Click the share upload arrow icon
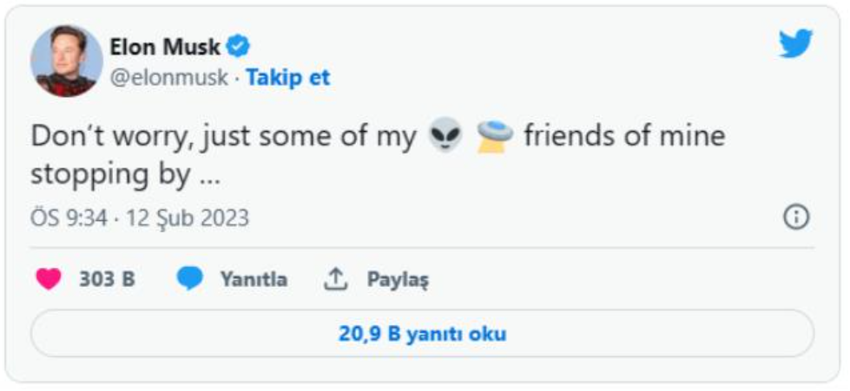 coord(335,279)
